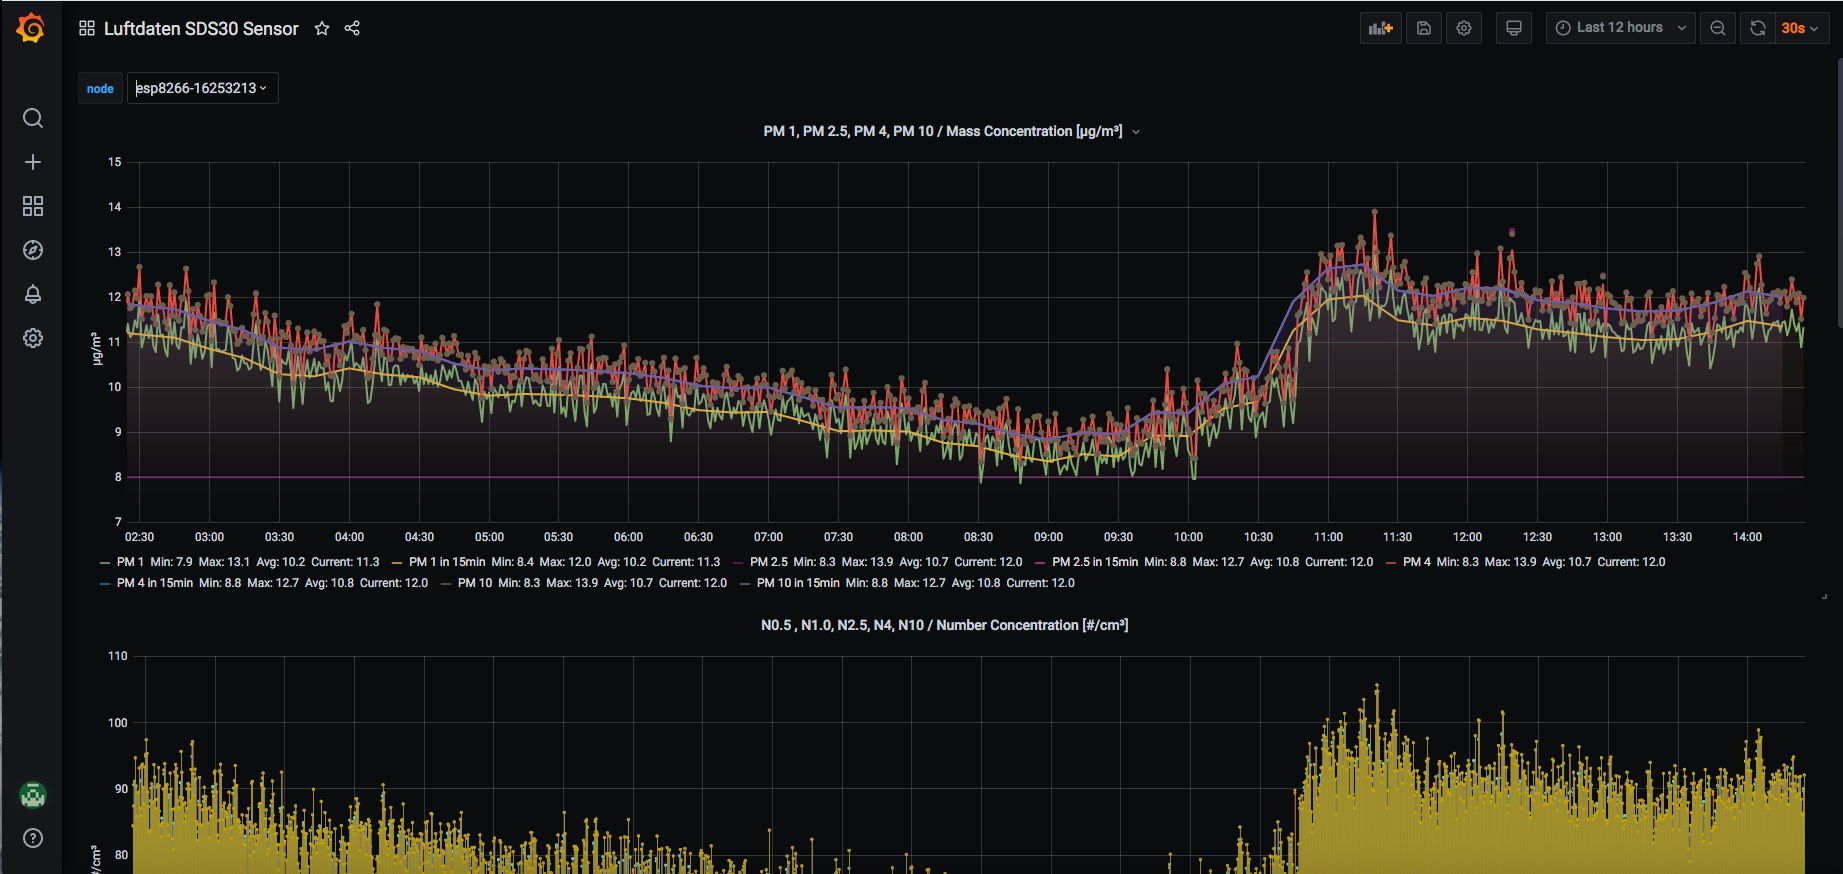
Task: Open the sidebar Search icon
Action: point(33,118)
